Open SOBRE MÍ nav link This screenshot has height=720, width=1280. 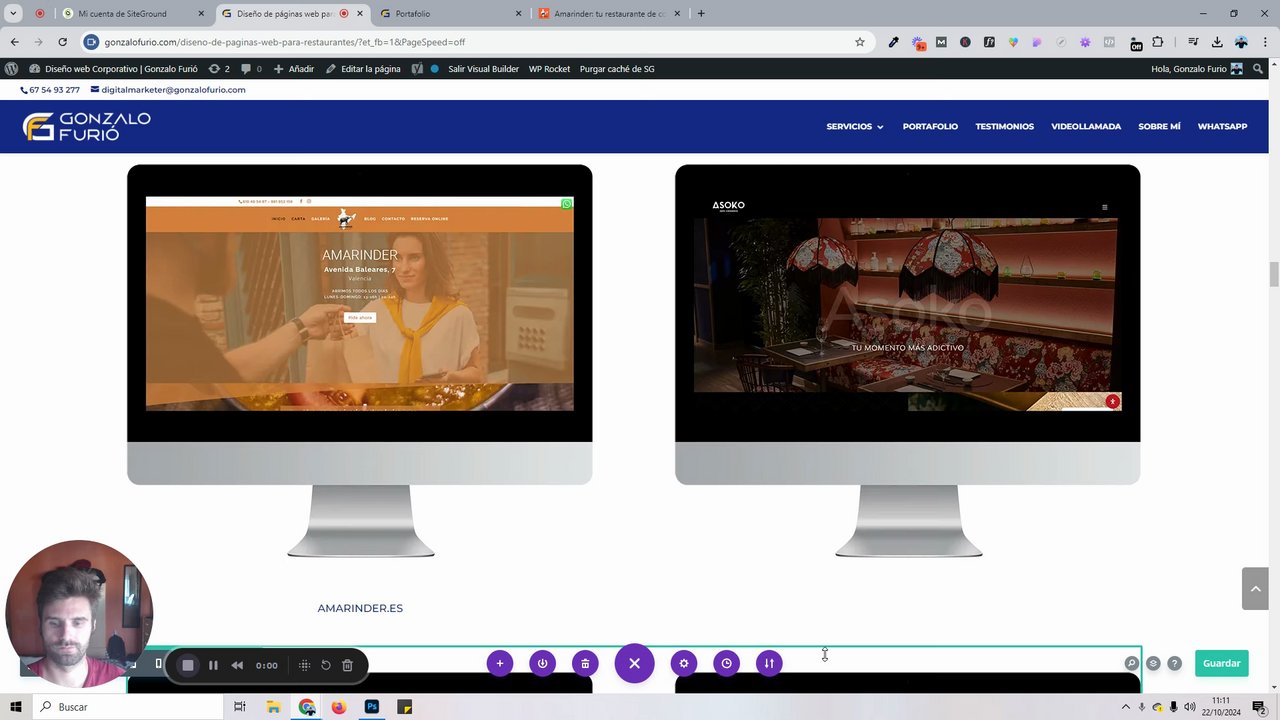tap(1159, 127)
